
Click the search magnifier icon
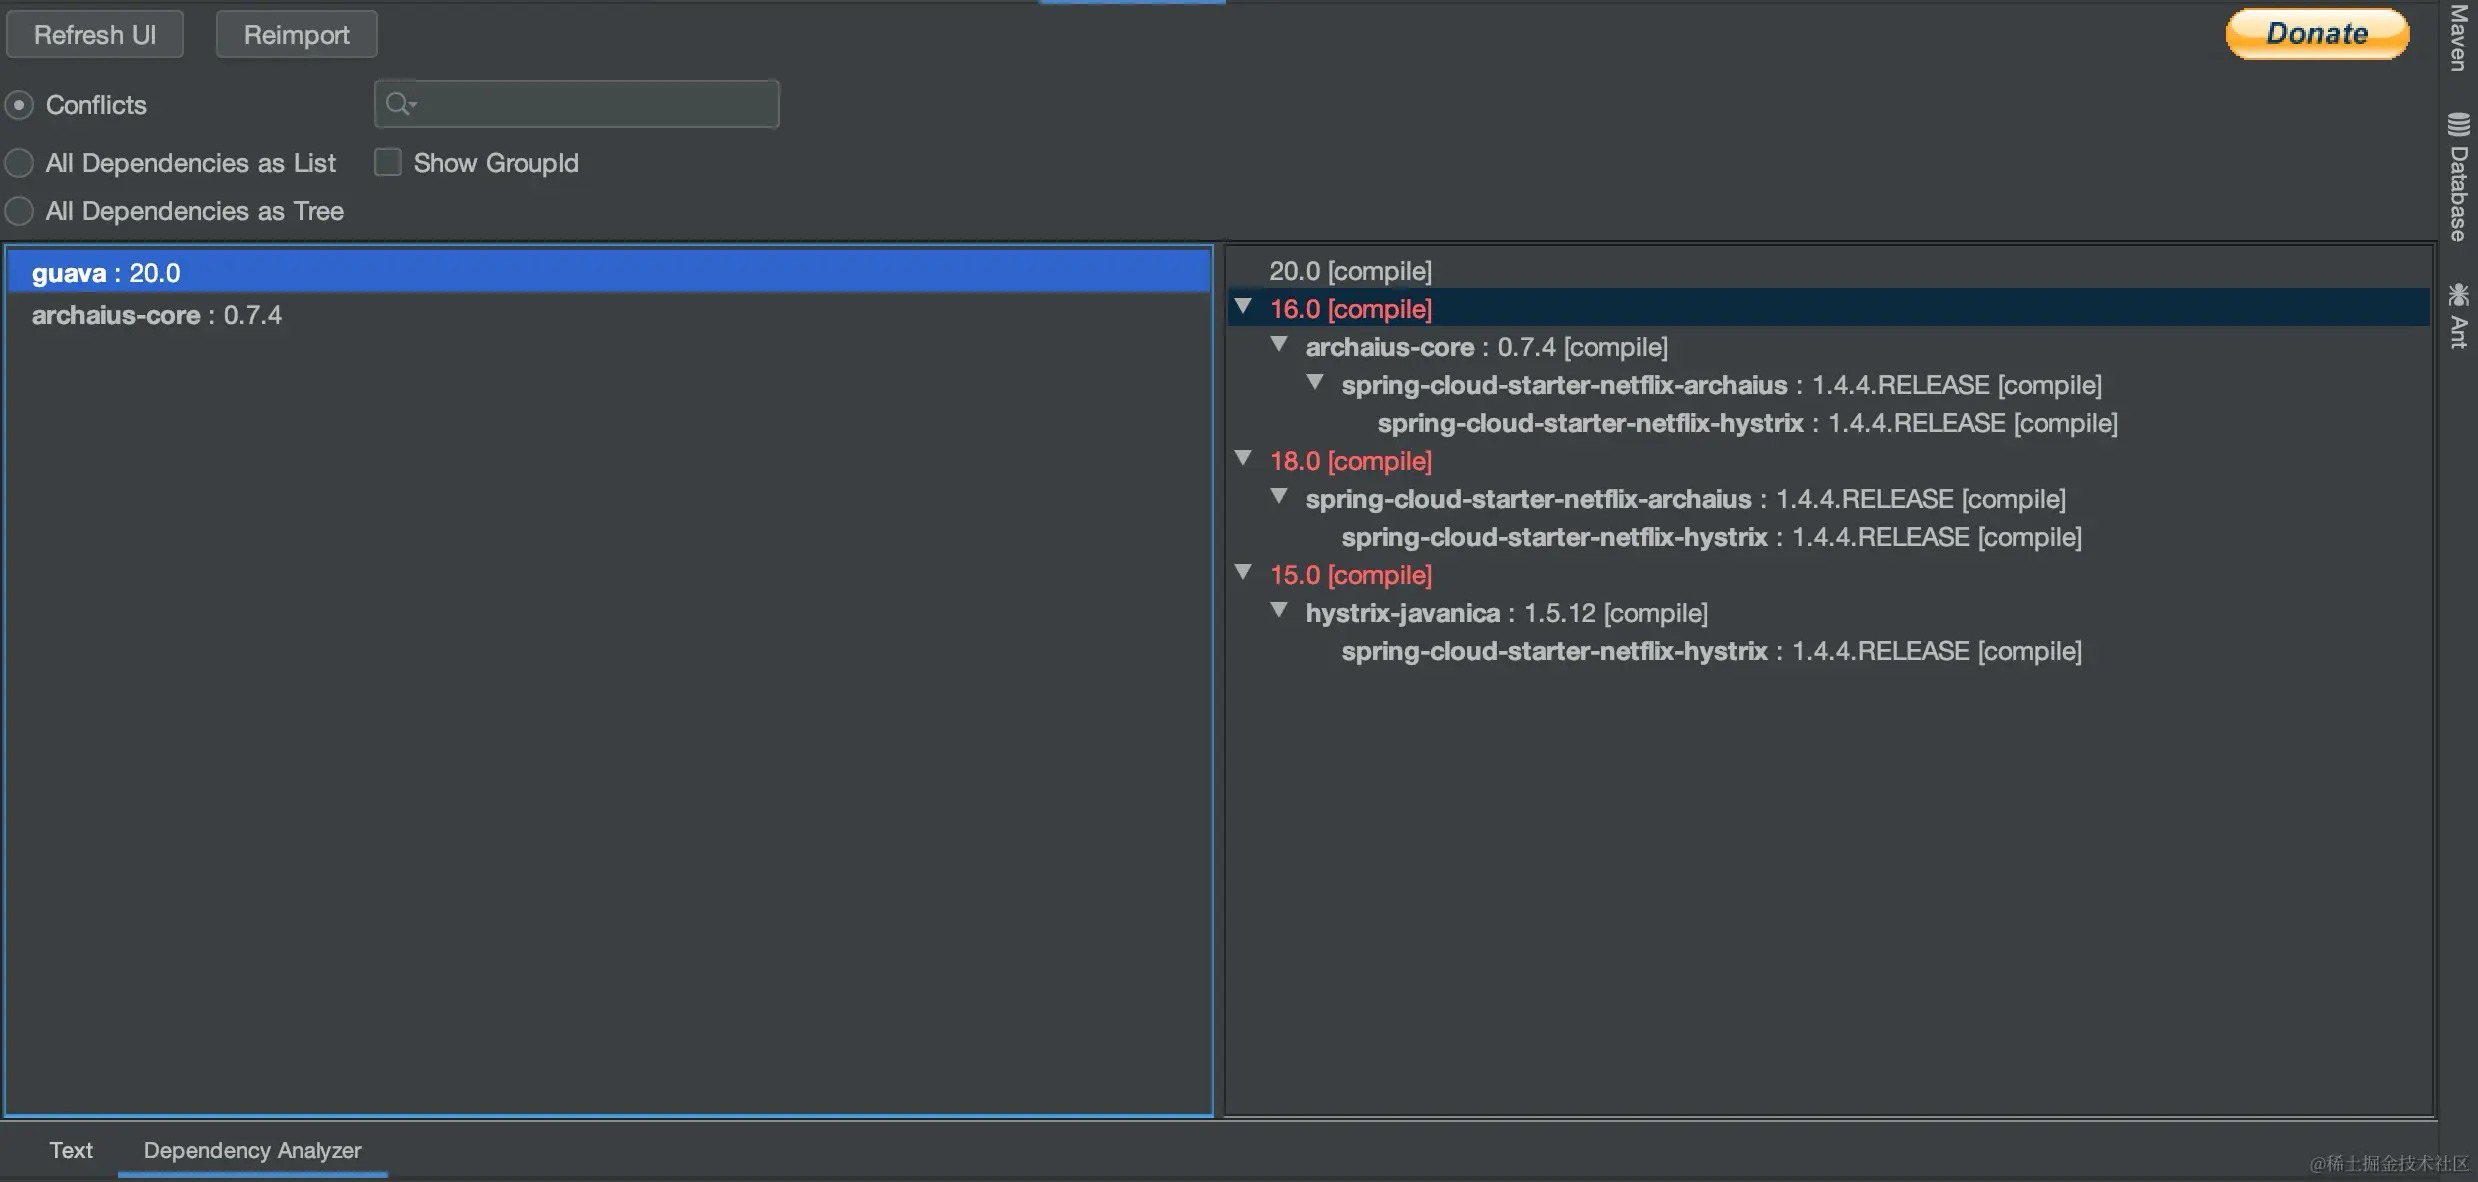[x=399, y=104]
